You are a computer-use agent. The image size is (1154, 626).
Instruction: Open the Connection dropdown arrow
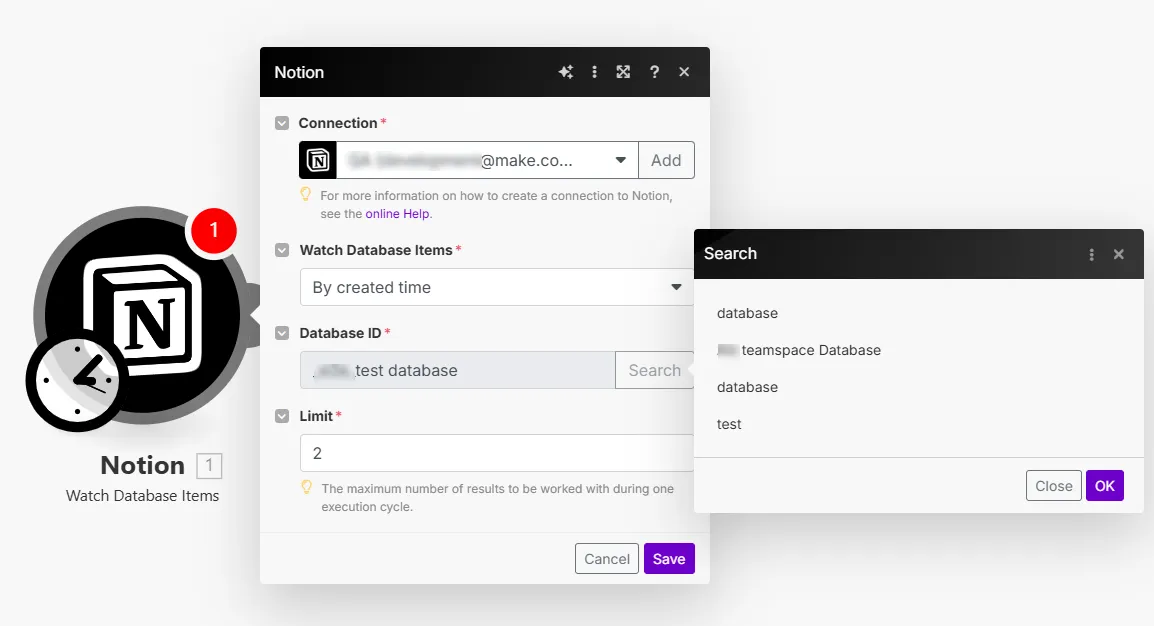click(620, 160)
